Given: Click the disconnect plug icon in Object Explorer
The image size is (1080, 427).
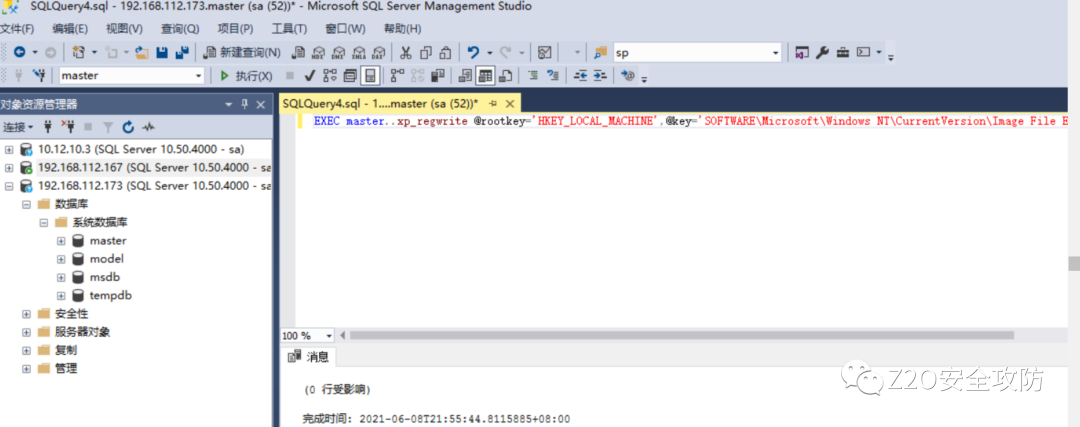Looking at the screenshot, I should coord(68,127).
